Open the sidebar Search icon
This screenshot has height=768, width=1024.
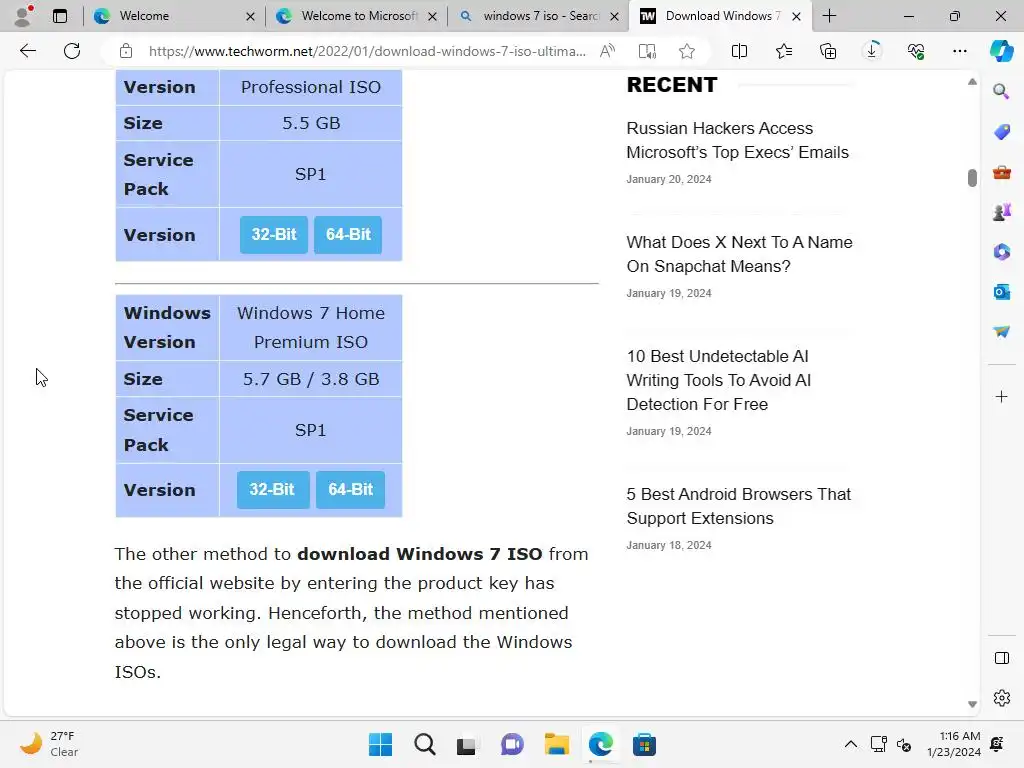click(x=1001, y=91)
